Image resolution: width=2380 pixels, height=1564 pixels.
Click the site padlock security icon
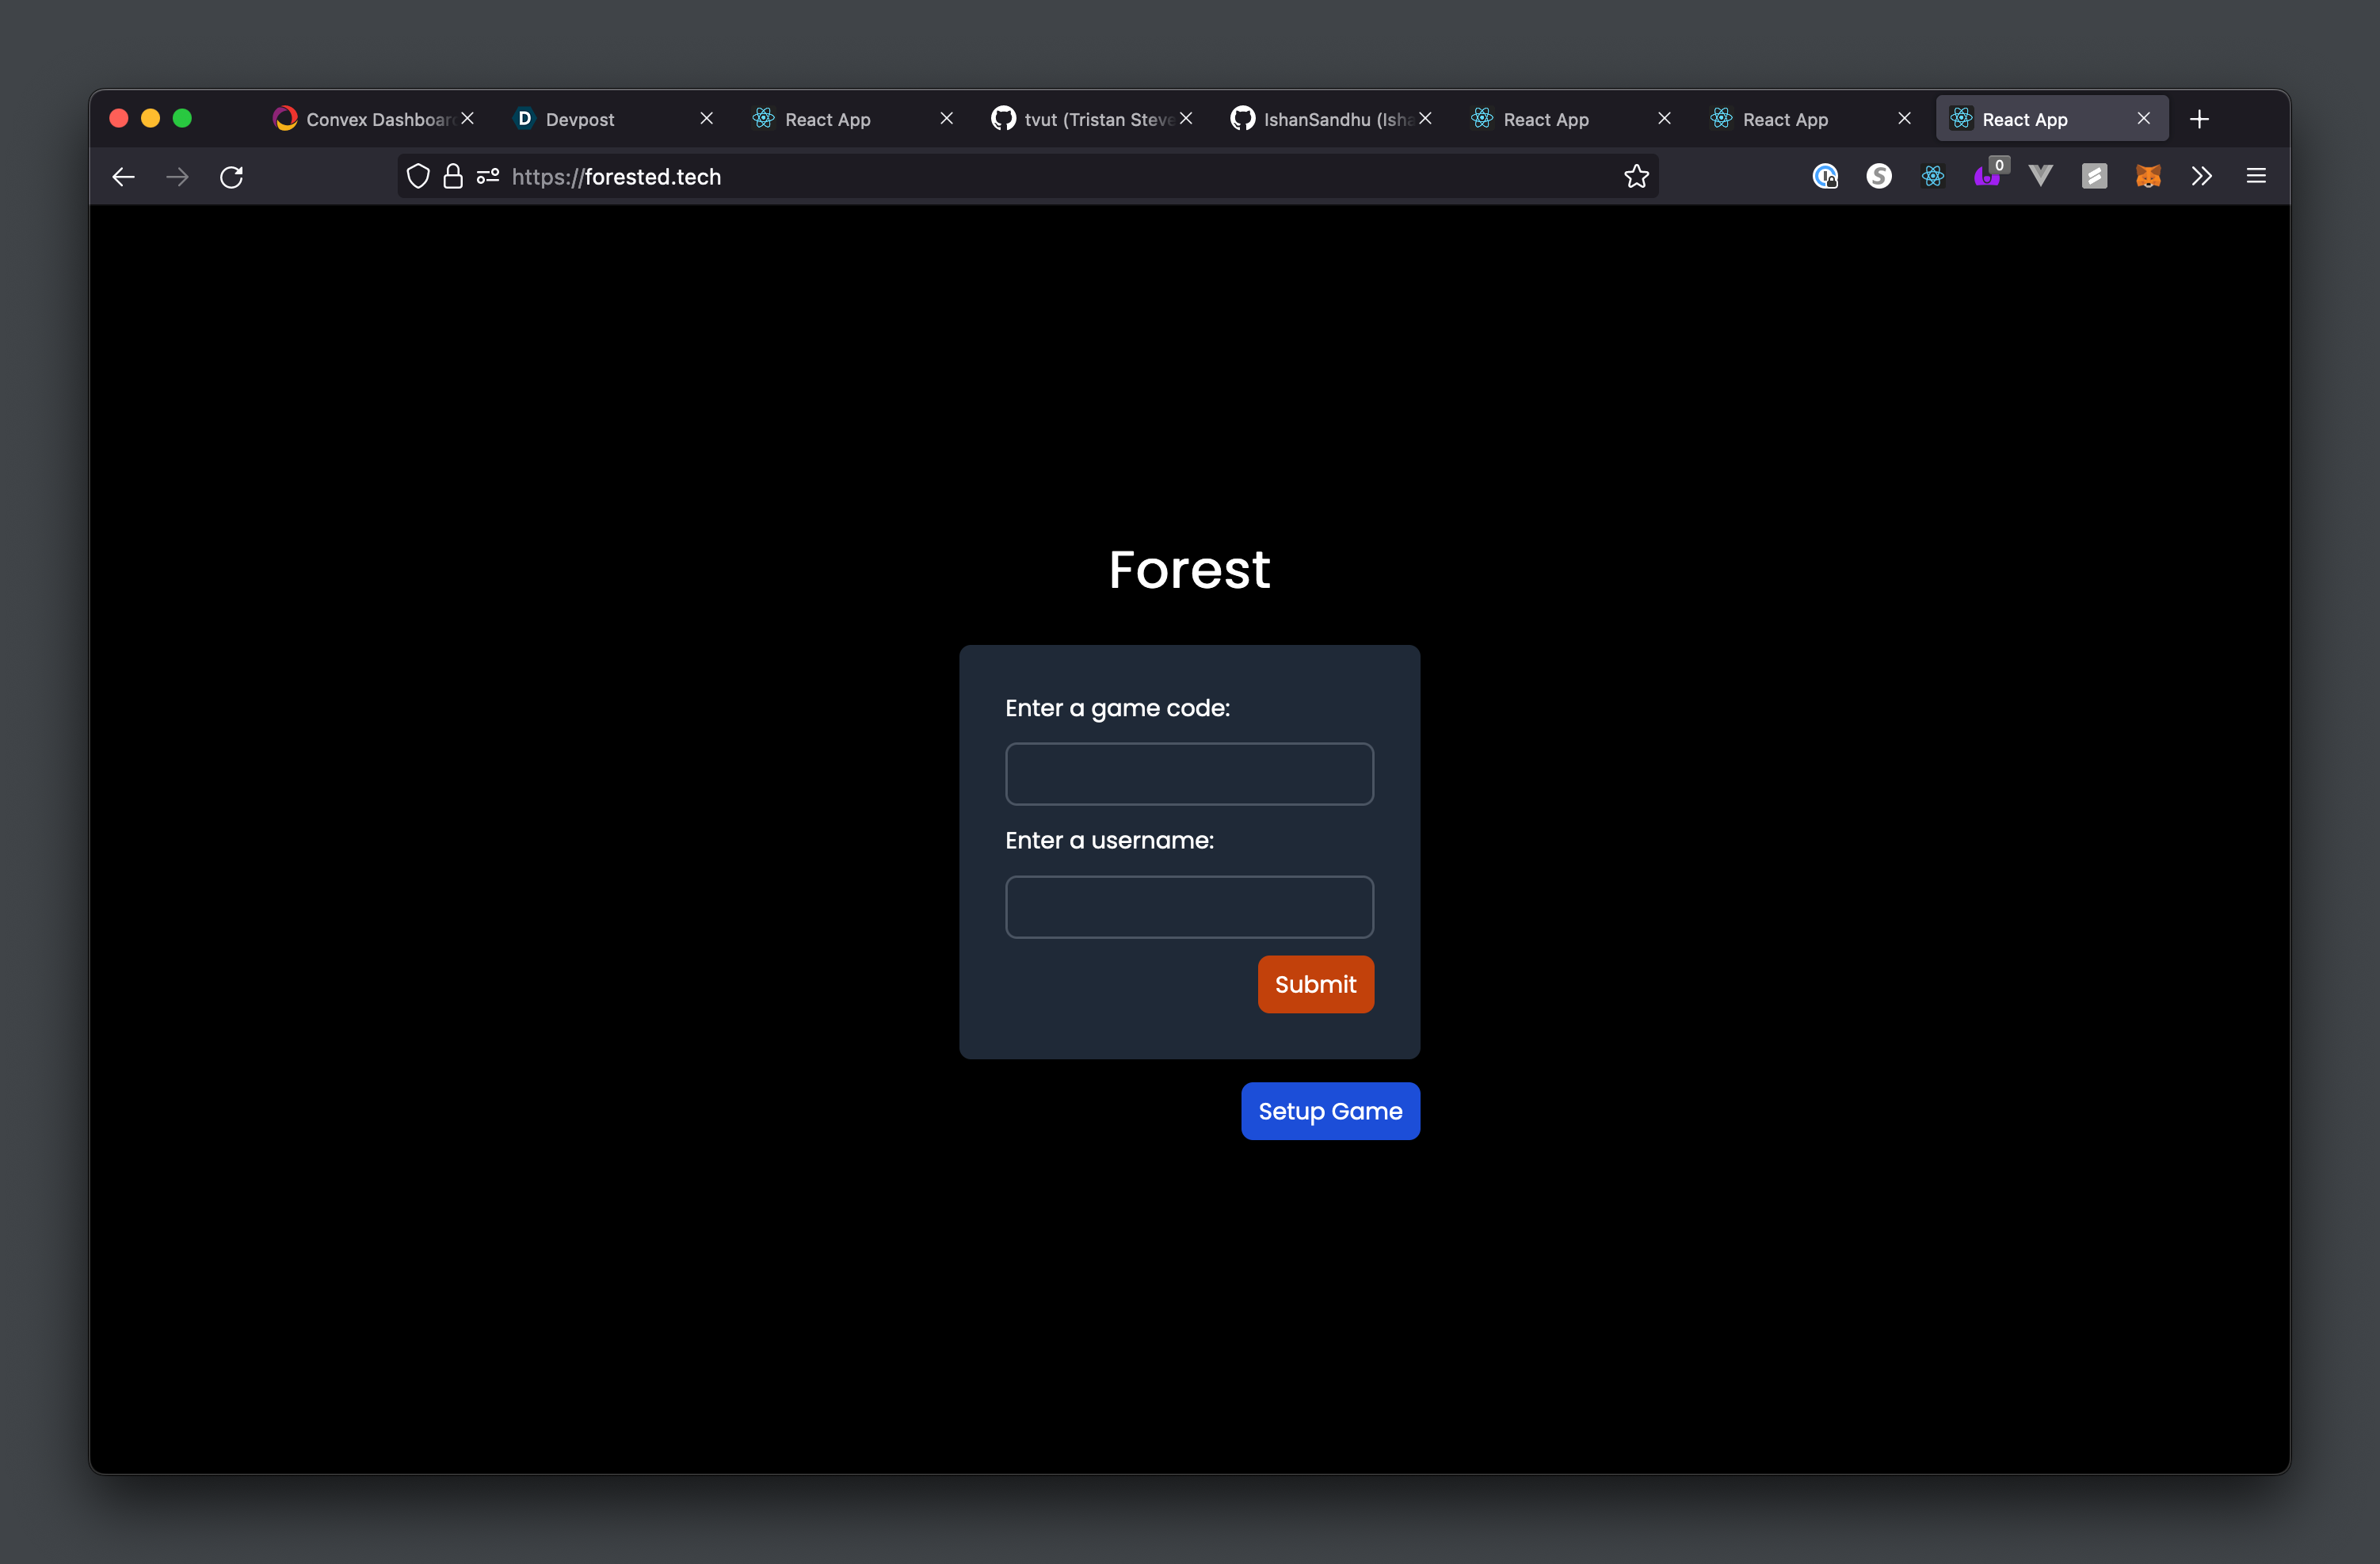pyautogui.click(x=453, y=177)
